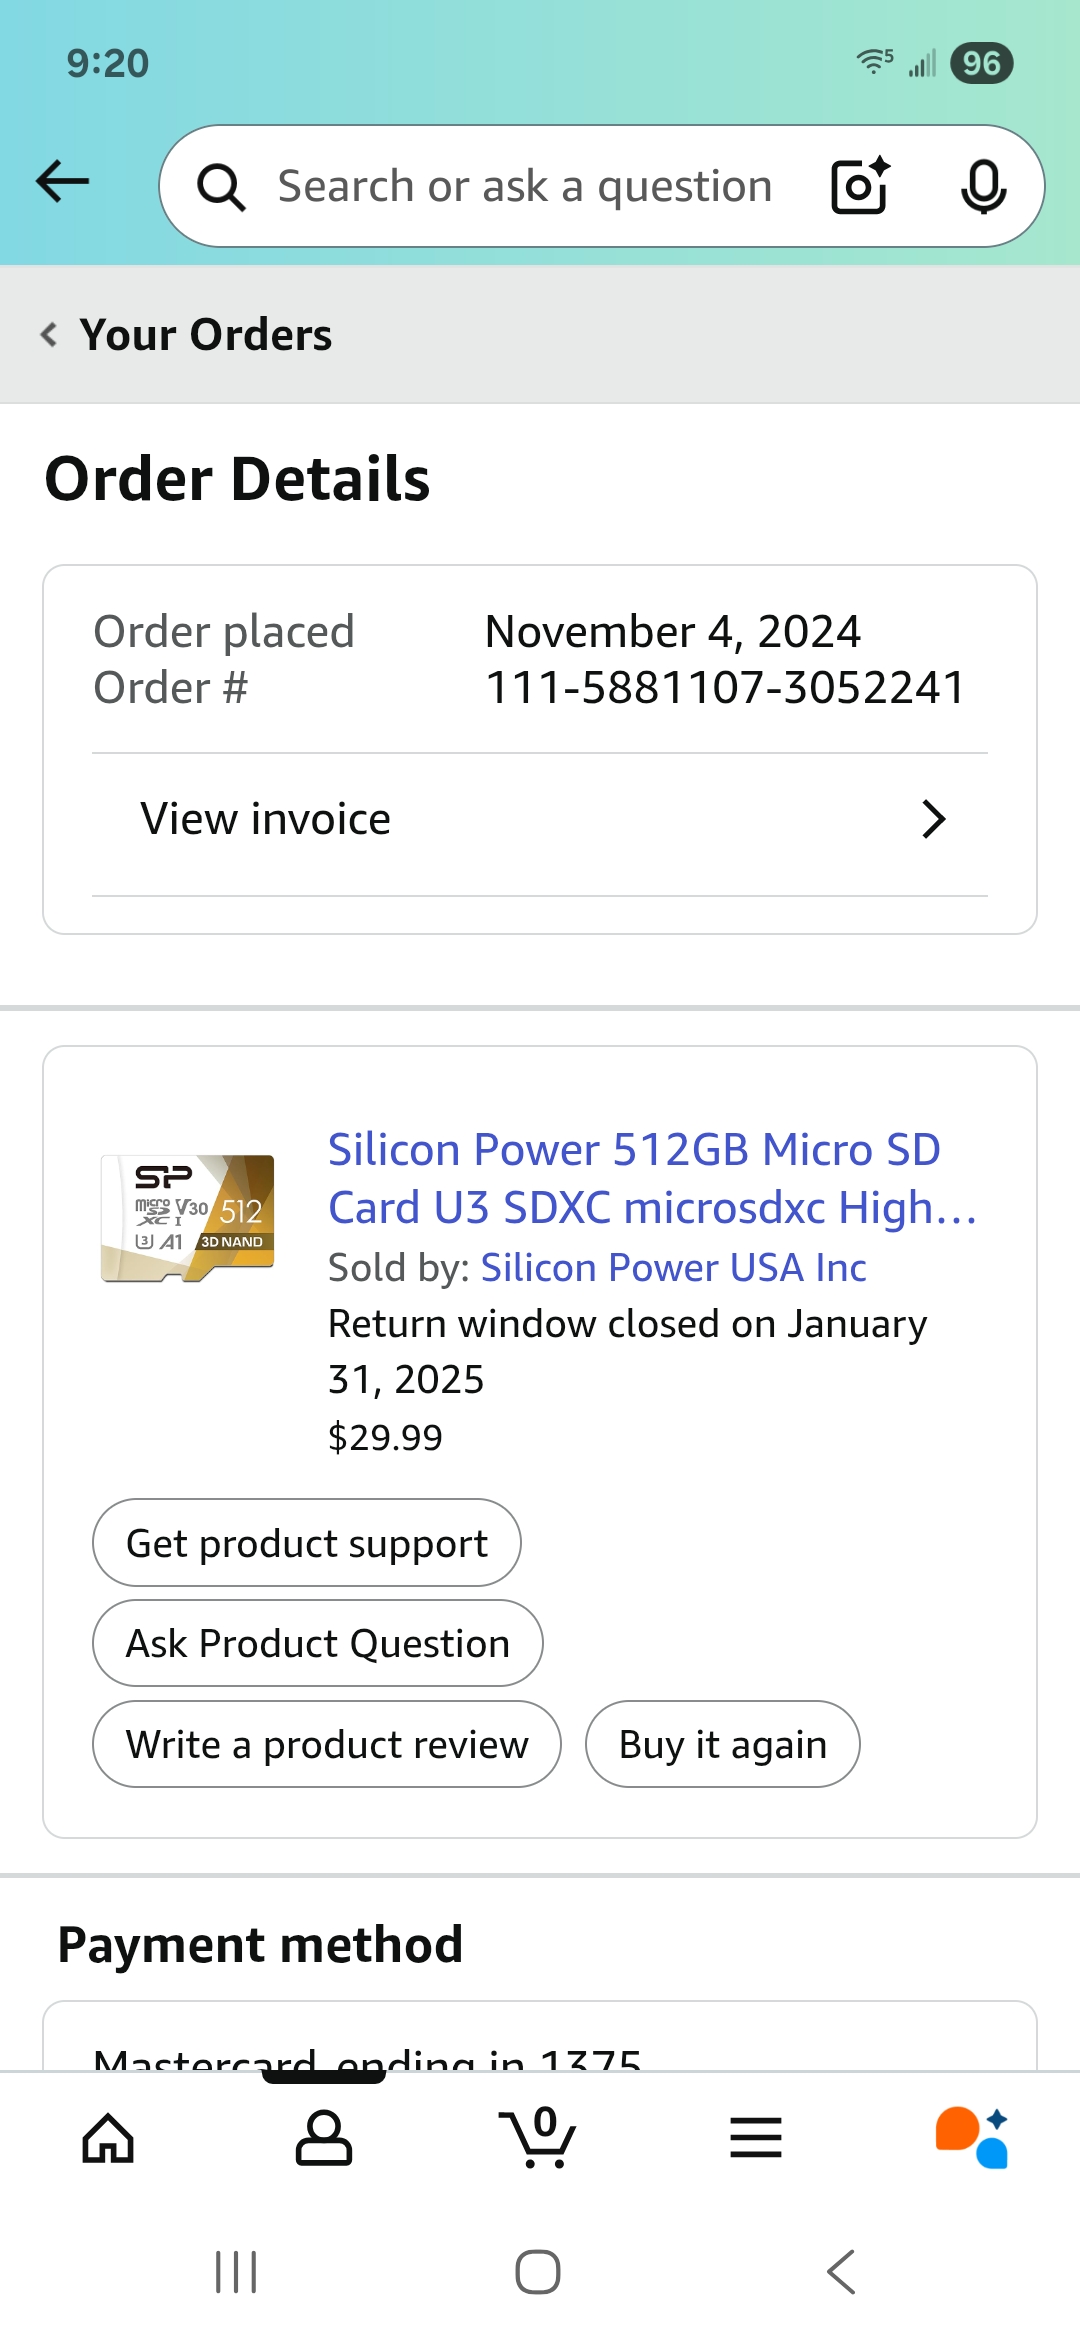Open the account profile tab
The image size is (1080, 2340).
tap(324, 2138)
